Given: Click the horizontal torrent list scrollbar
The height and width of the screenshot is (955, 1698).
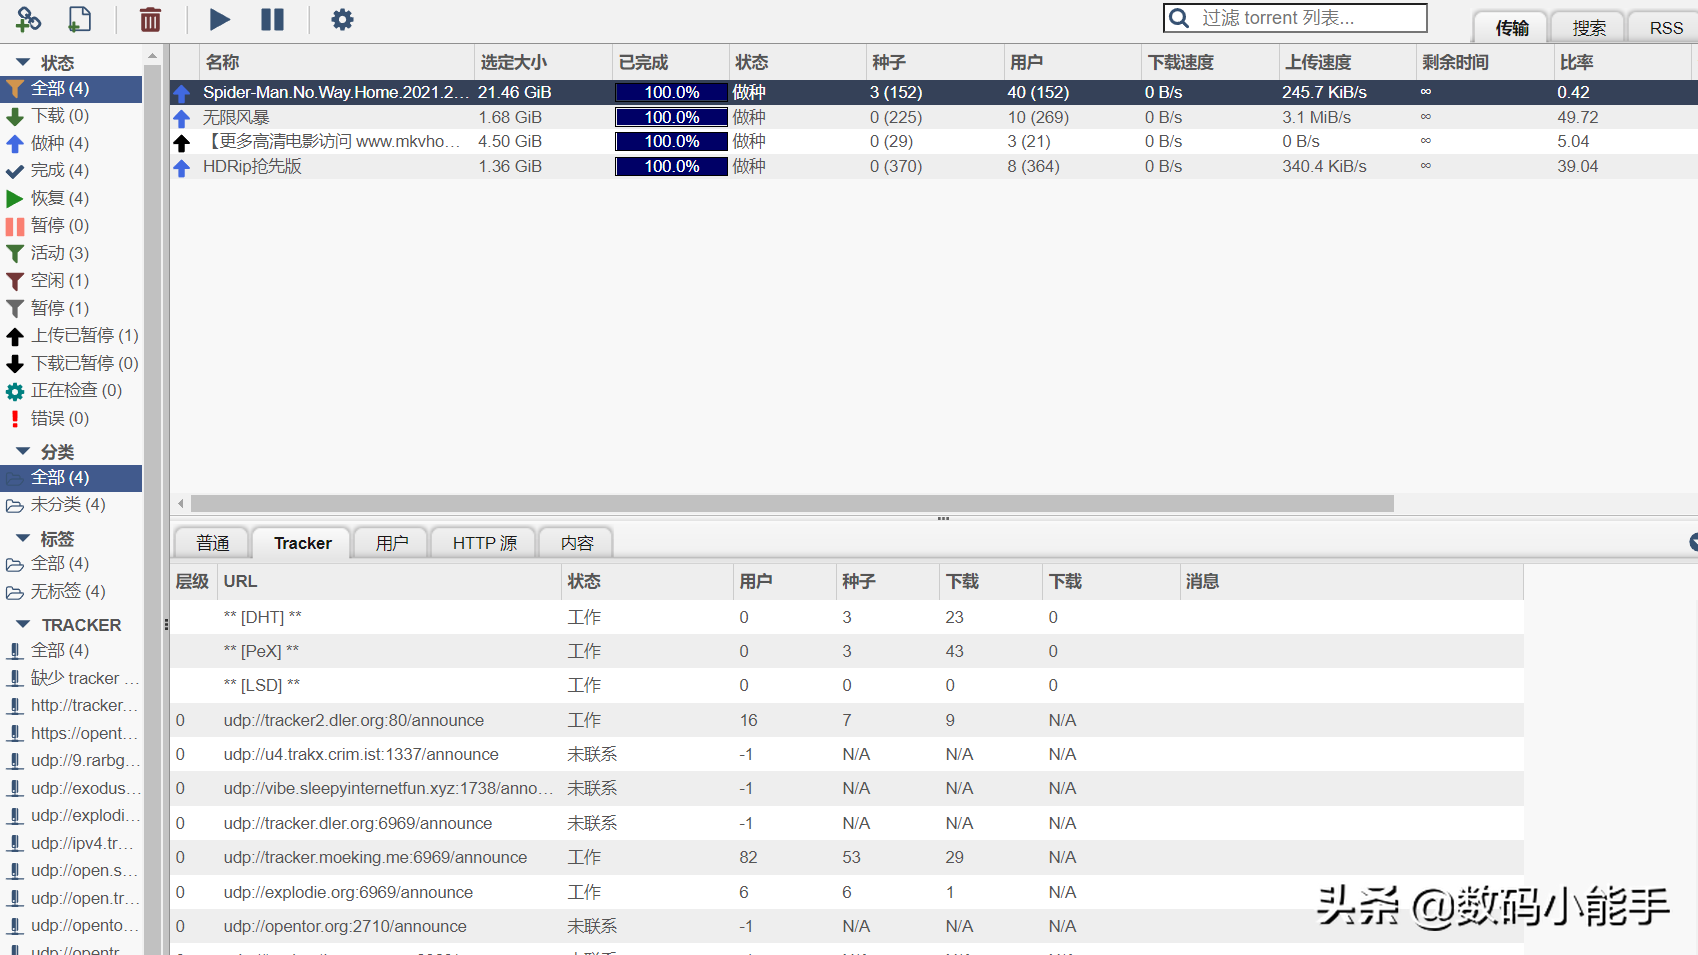Looking at the screenshot, I should tap(792, 503).
